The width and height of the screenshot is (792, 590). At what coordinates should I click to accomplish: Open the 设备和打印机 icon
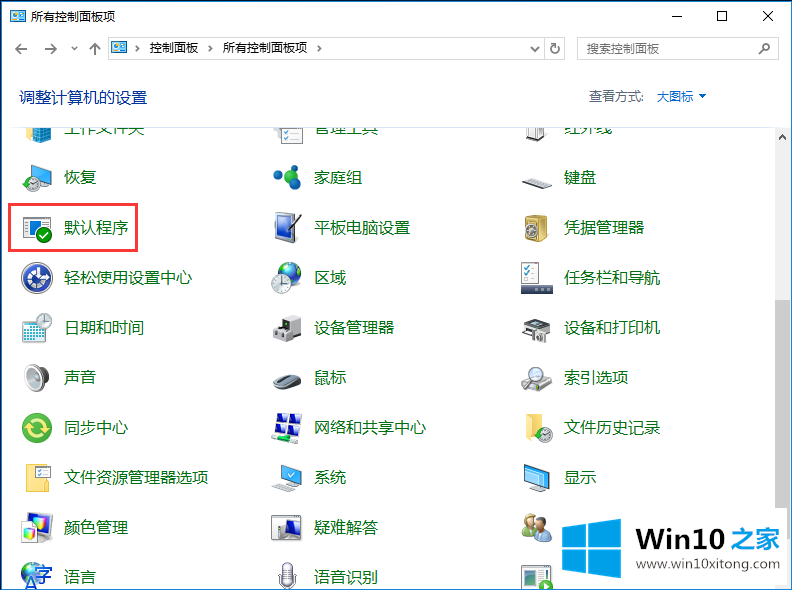pyautogui.click(x=536, y=330)
